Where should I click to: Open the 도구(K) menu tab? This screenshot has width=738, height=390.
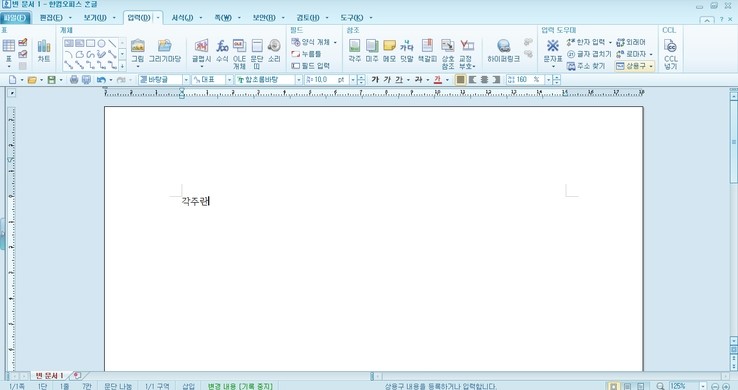click(x=352, y=18)
